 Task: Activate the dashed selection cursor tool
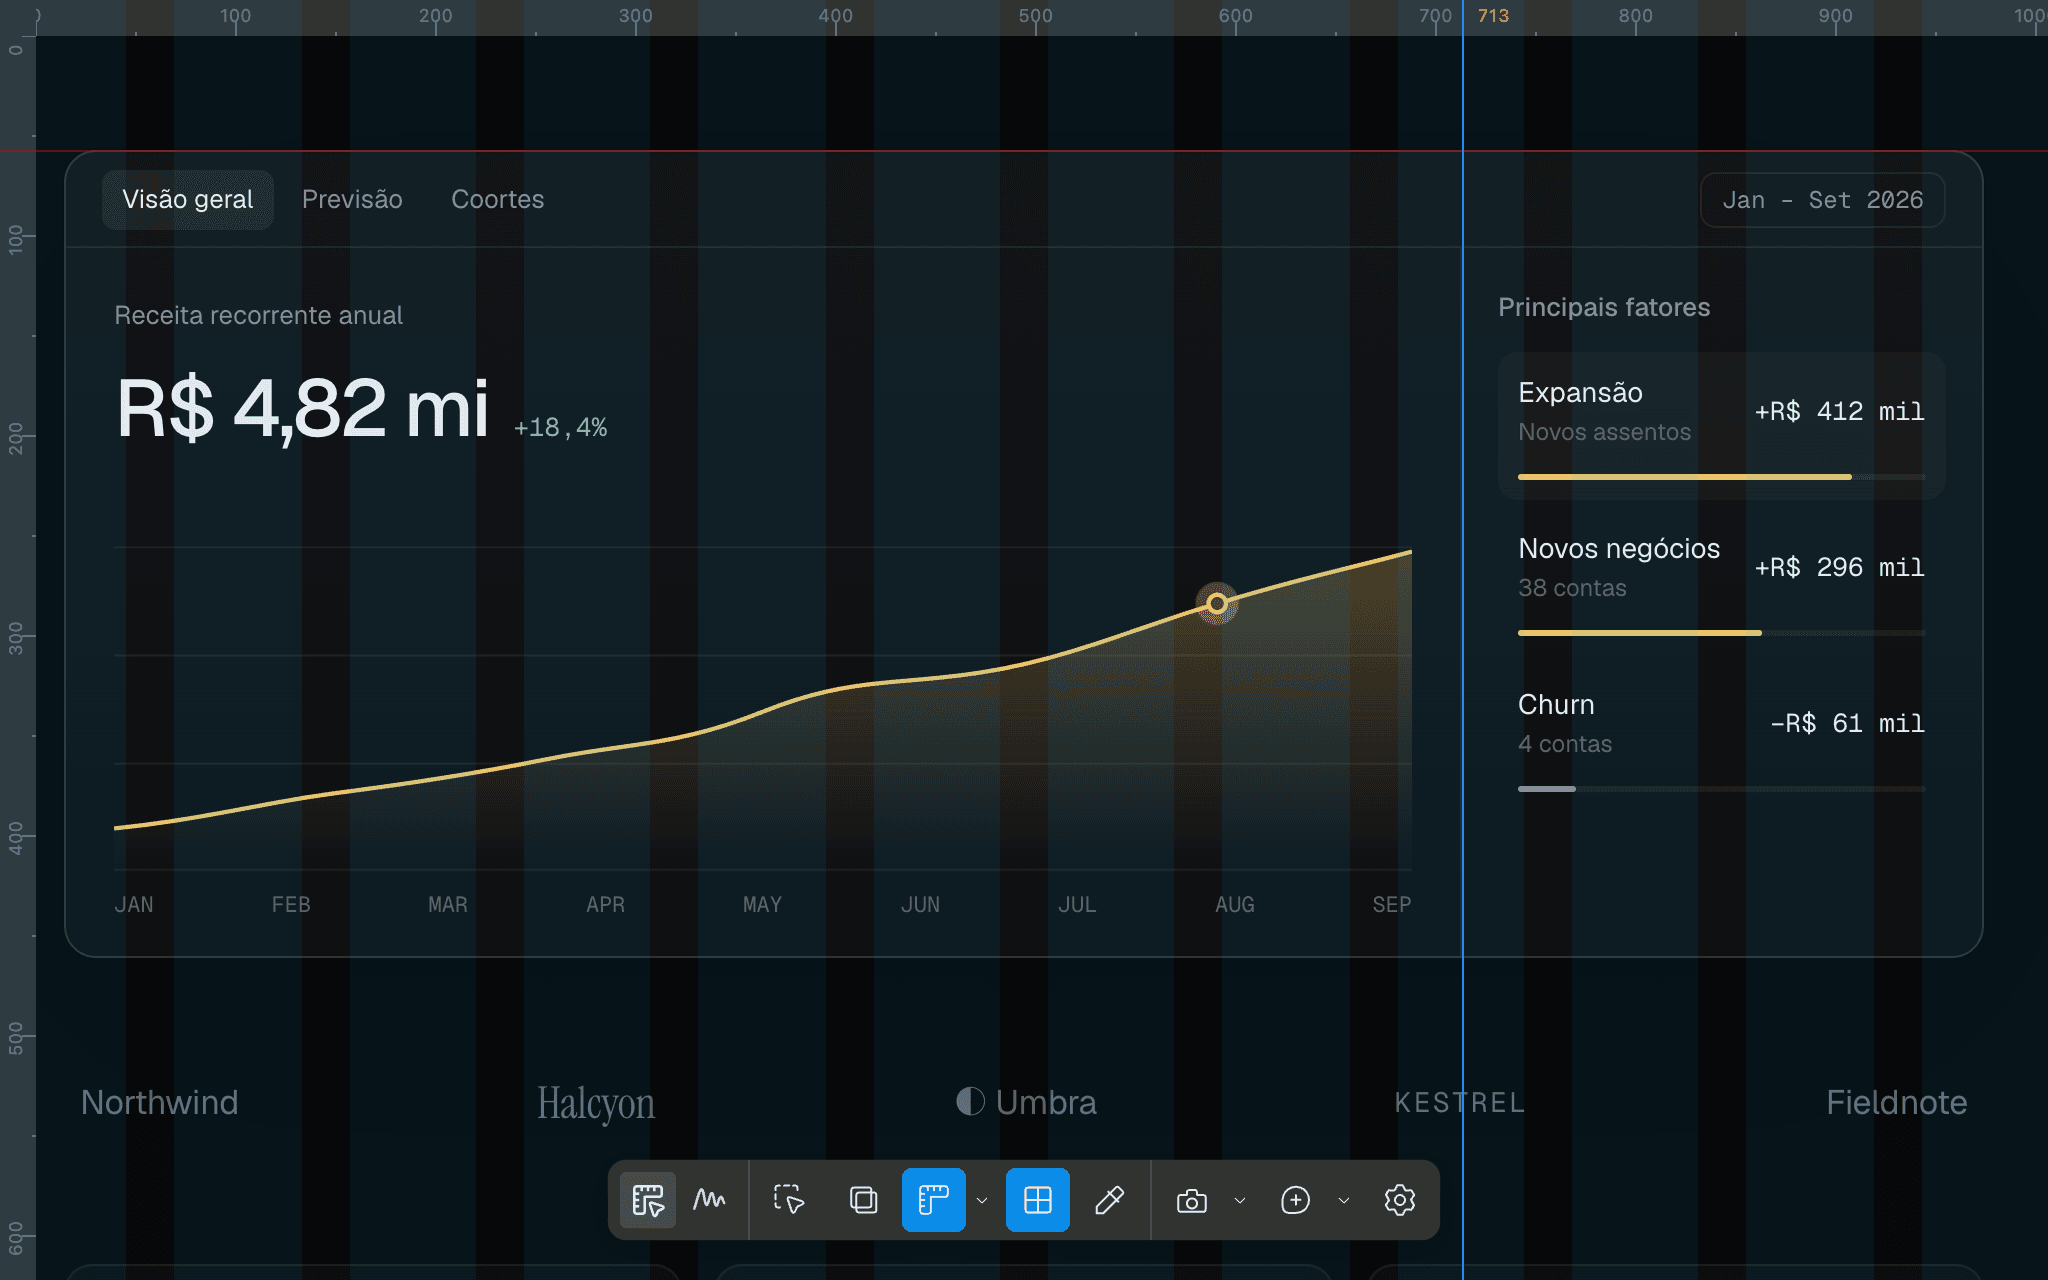tap(789, 1200)
